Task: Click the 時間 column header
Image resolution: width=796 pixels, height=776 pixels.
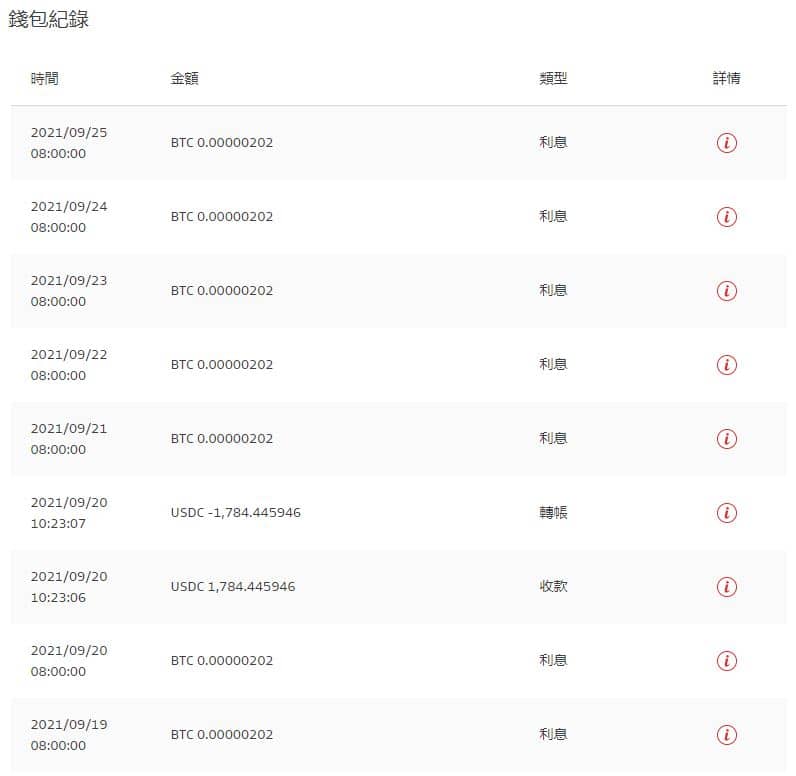Action: point(45,78)
